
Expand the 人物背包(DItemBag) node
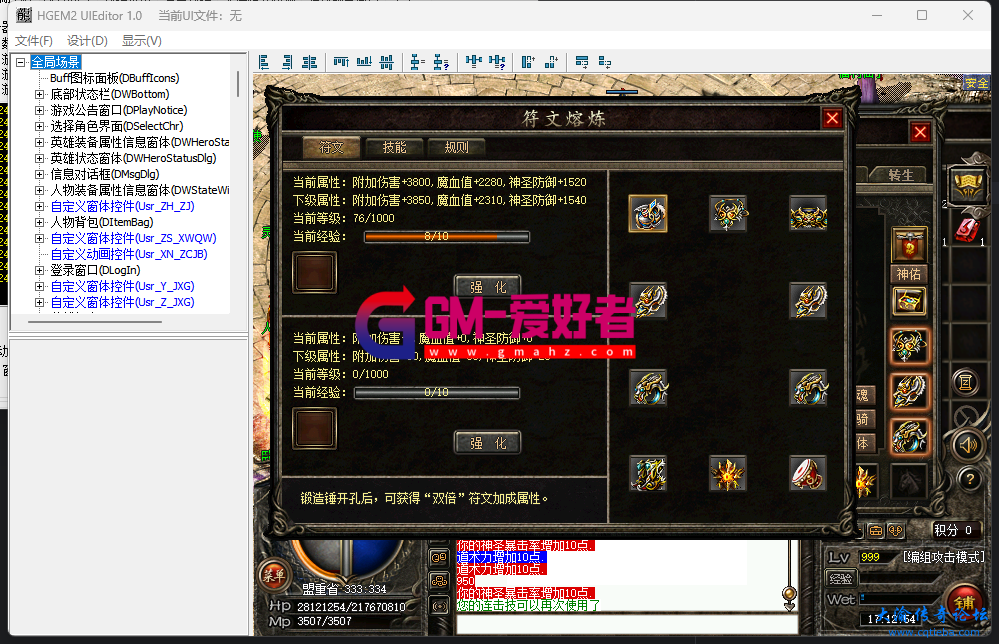[40, 222]
